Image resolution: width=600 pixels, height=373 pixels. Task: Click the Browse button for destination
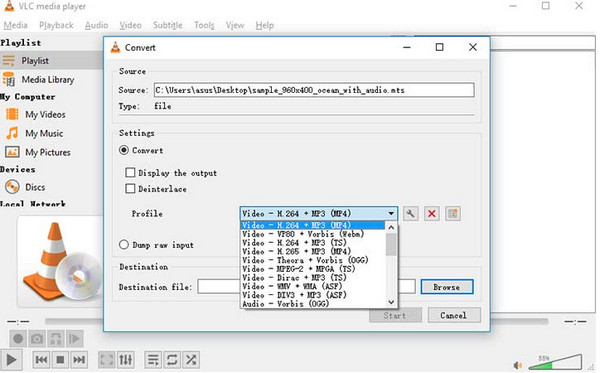point(447,287)
